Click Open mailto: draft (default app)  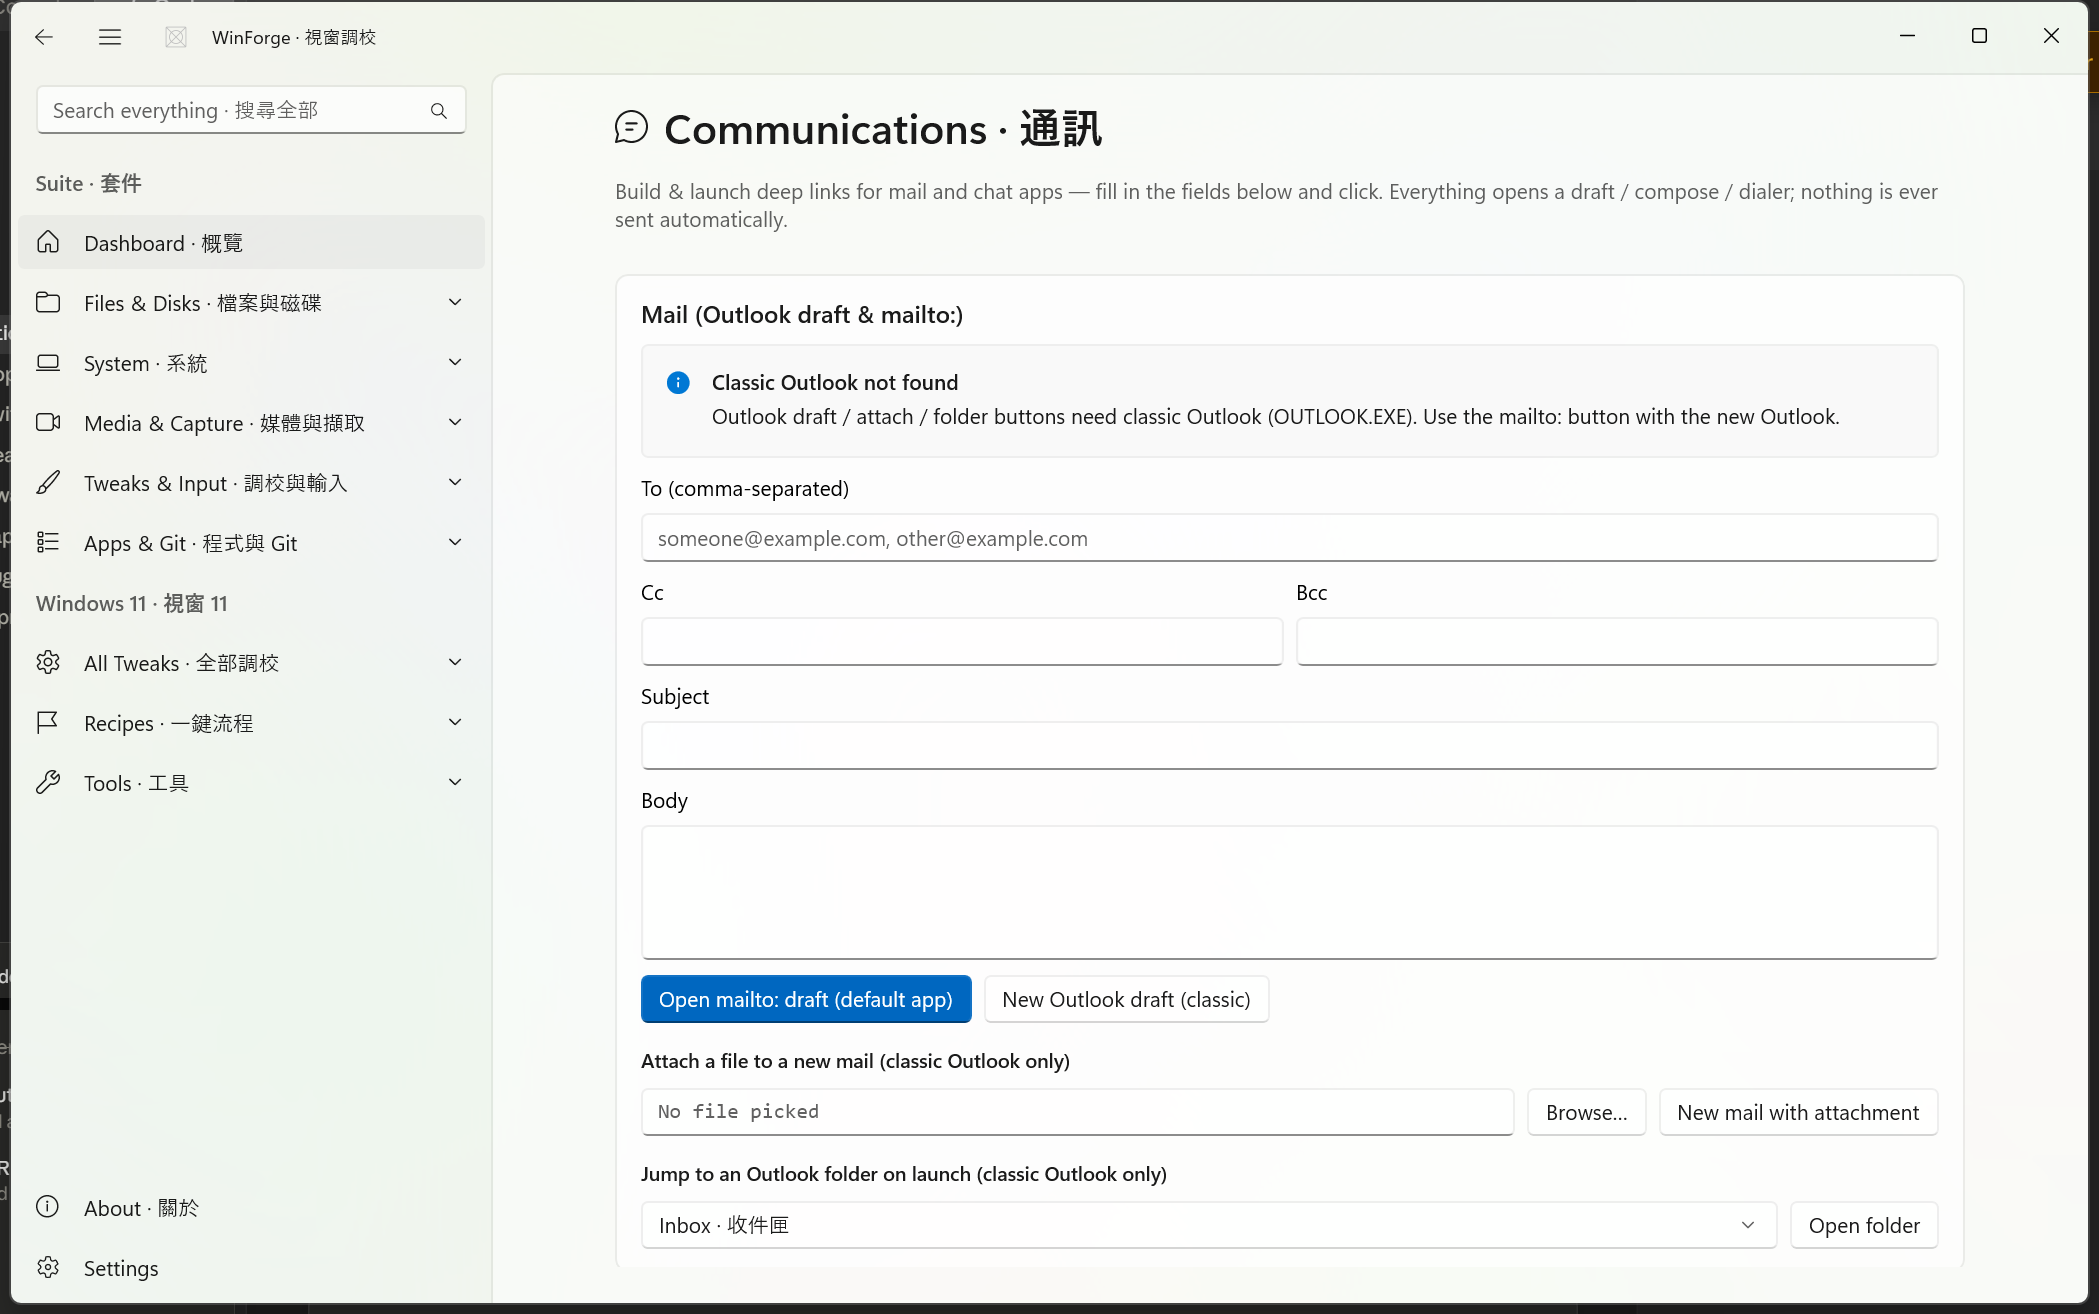coord(806,999)
